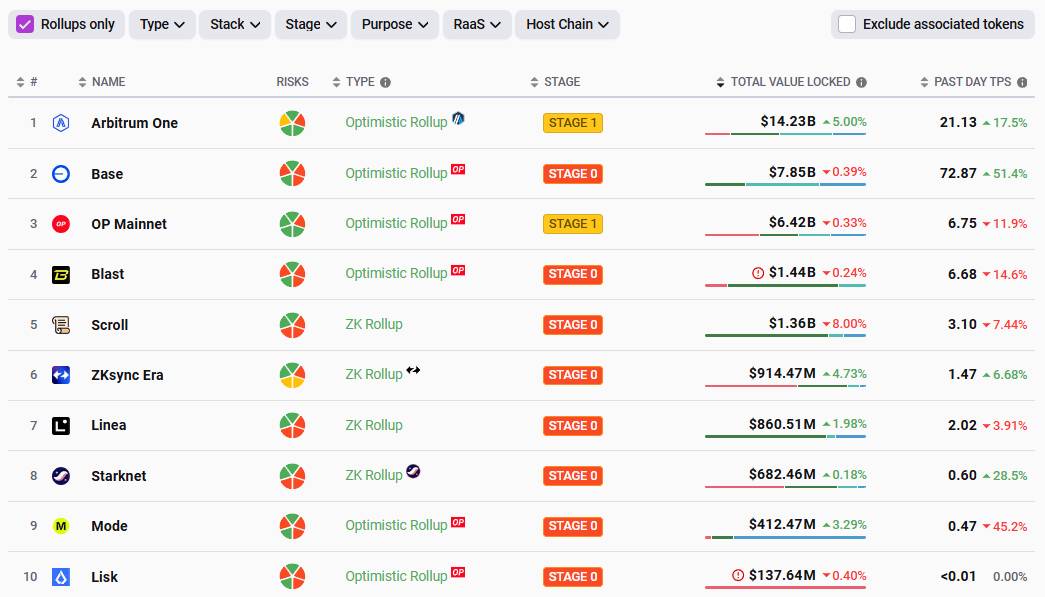
Task: Click Optimistic Rollup type in Blast row
Action: point(396,274)
